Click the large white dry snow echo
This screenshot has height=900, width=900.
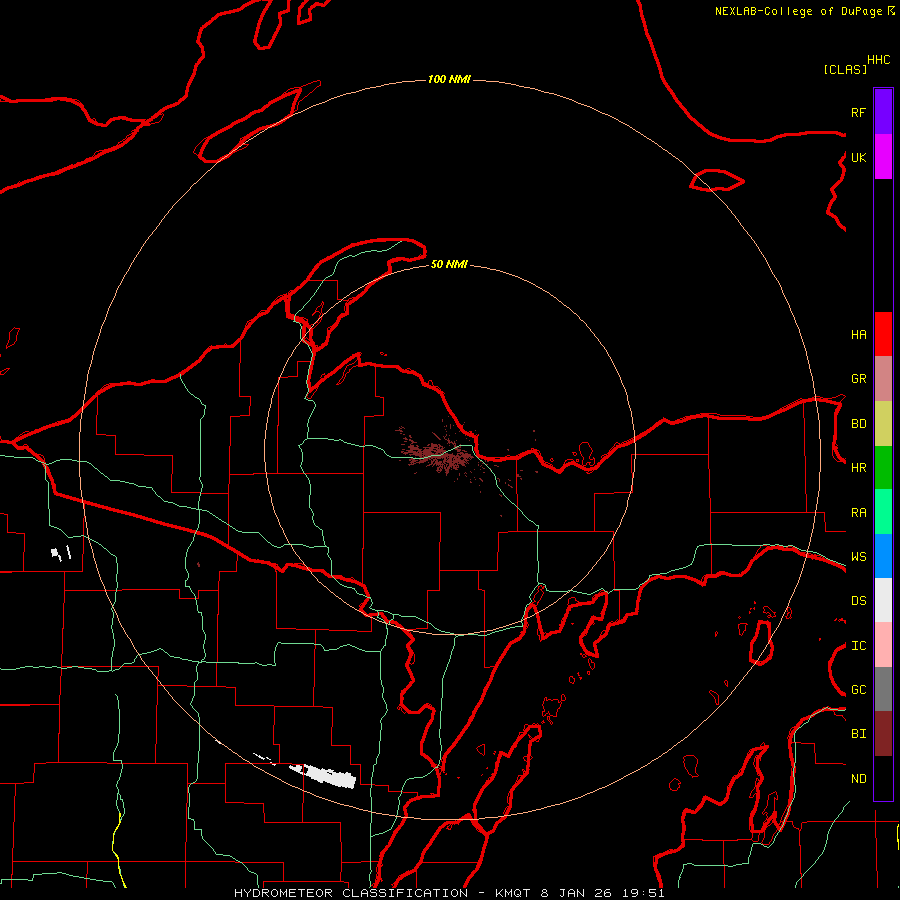(x=322, y=775)
